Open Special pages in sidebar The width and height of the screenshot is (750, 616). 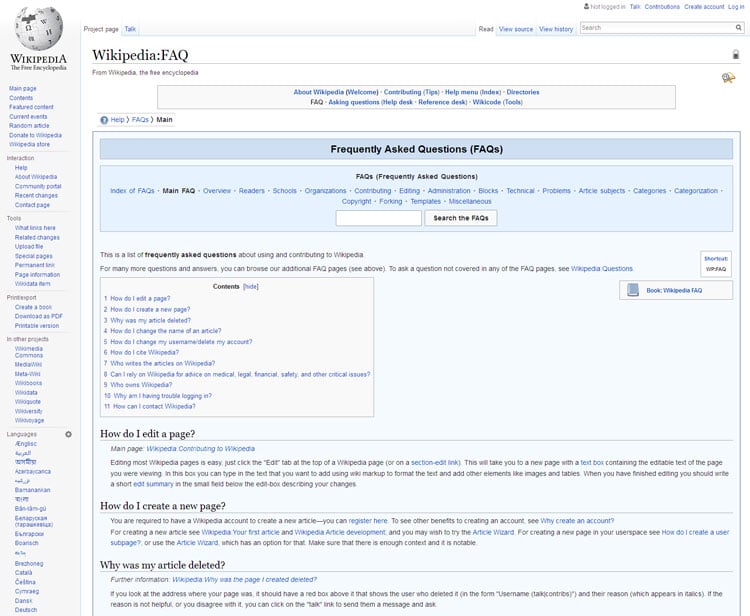(33, 256)
